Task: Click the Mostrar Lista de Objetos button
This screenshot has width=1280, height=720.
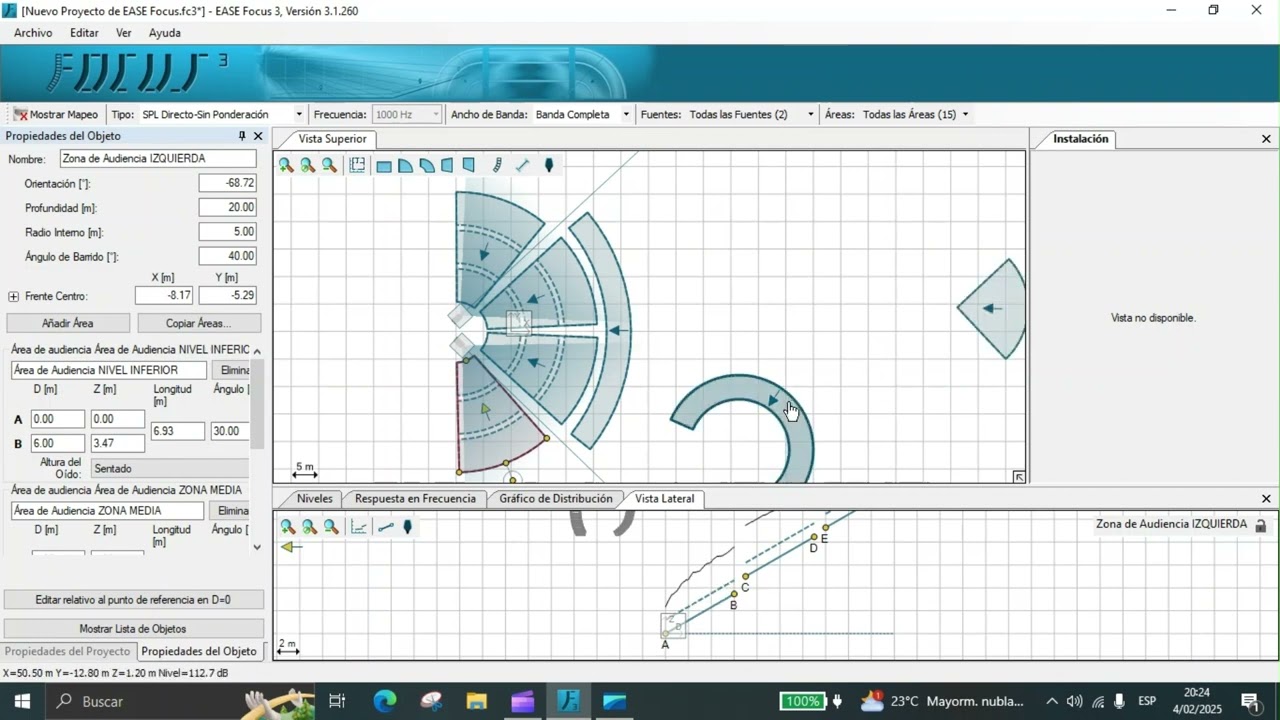Action: tap(134, 629)
